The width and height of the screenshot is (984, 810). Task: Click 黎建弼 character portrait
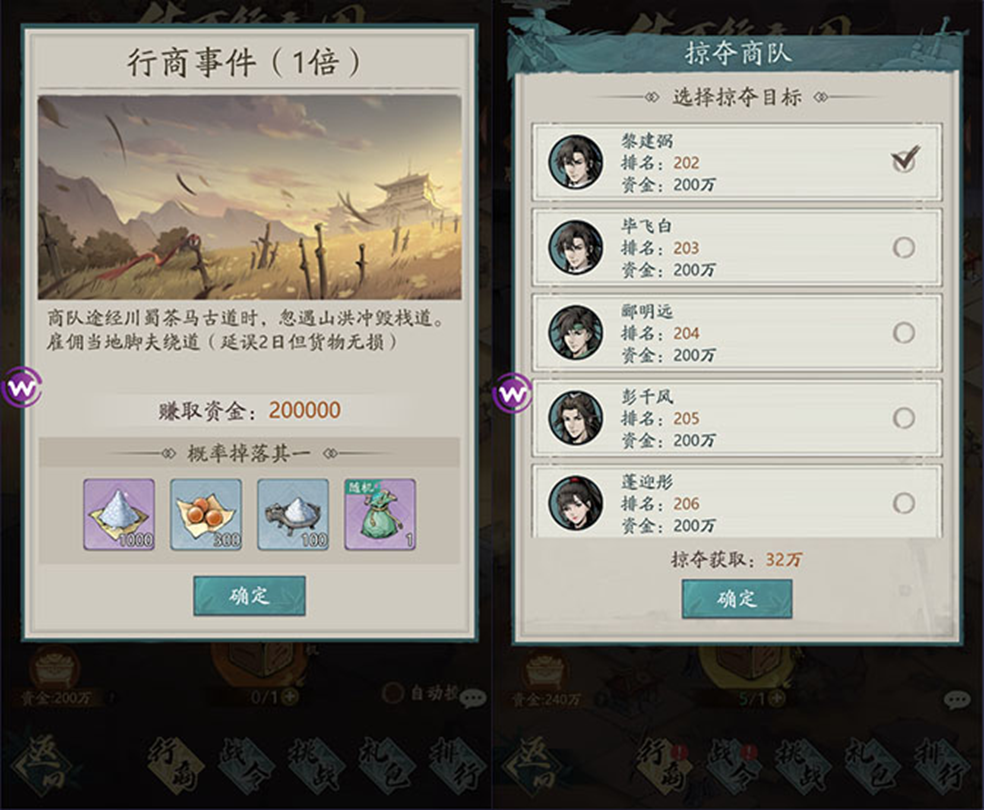pos(575,161)
